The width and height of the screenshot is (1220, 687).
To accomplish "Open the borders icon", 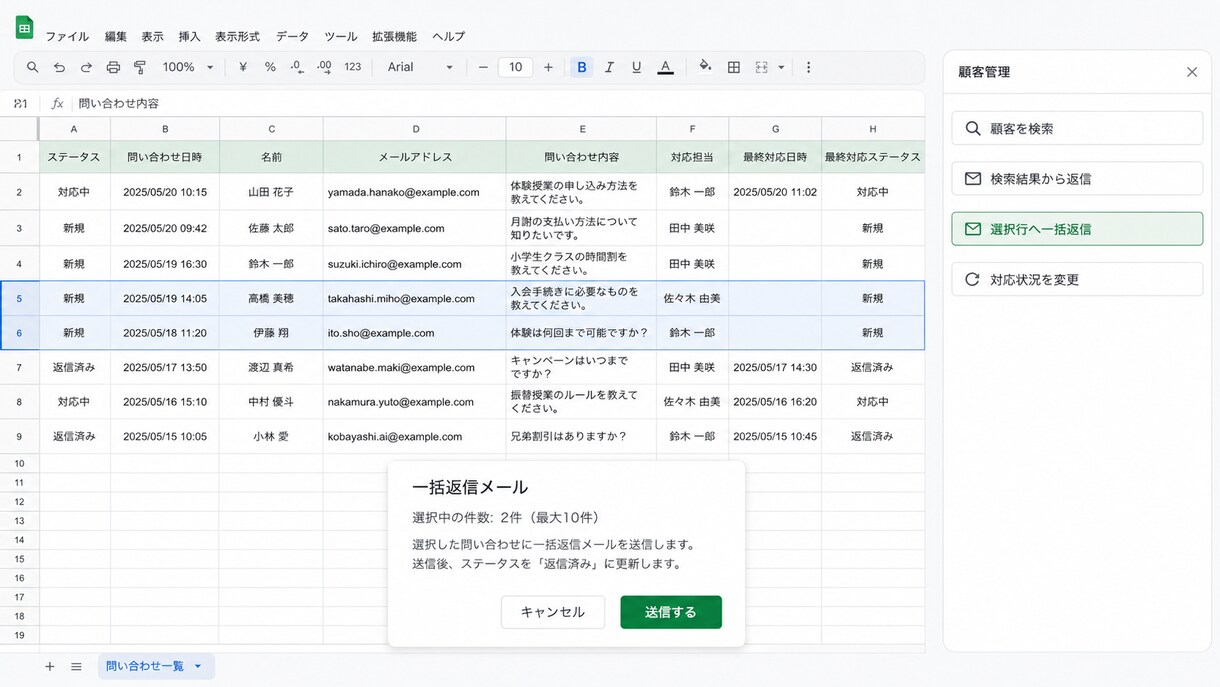I will pyautogui.click(x=734, y=67).
